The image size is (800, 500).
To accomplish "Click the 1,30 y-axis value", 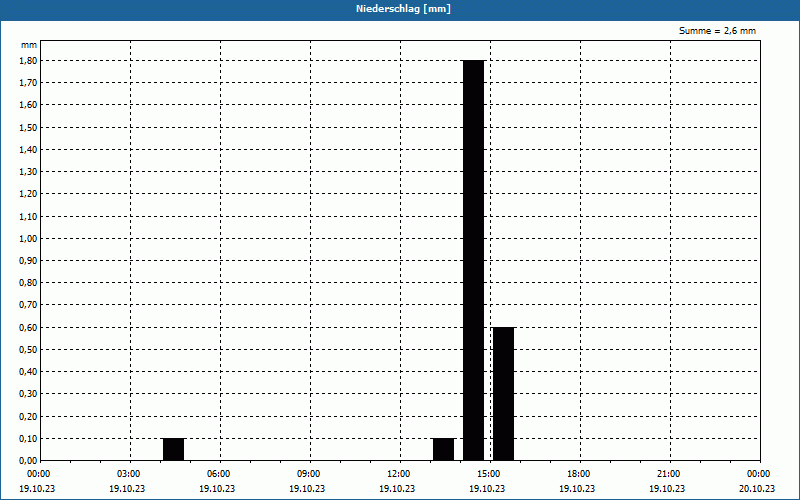I will click(29, 171).
